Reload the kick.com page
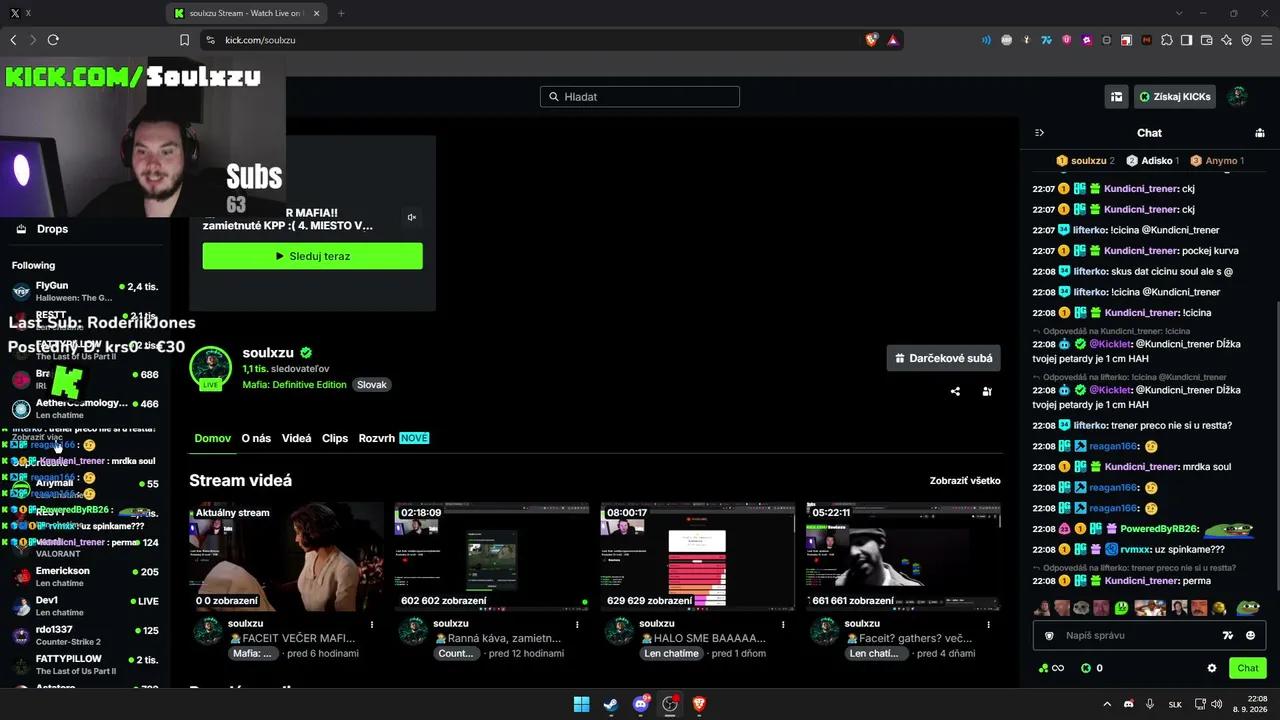The width and height of the screenshot is (1280, 720). click(x=53, y=40)
